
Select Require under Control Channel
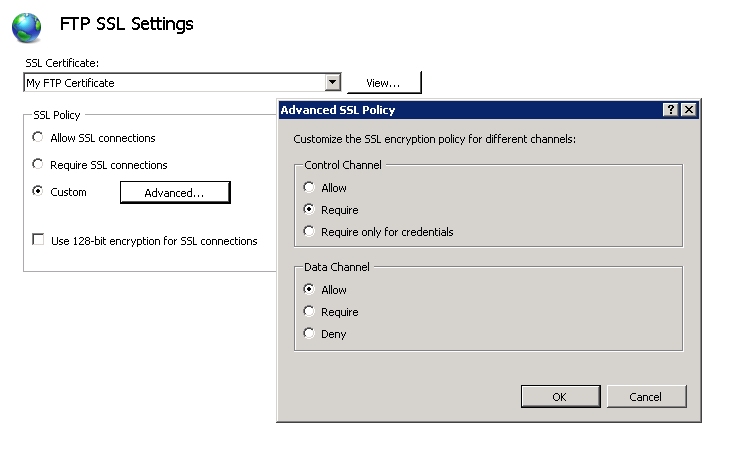(x=310, y=210)
